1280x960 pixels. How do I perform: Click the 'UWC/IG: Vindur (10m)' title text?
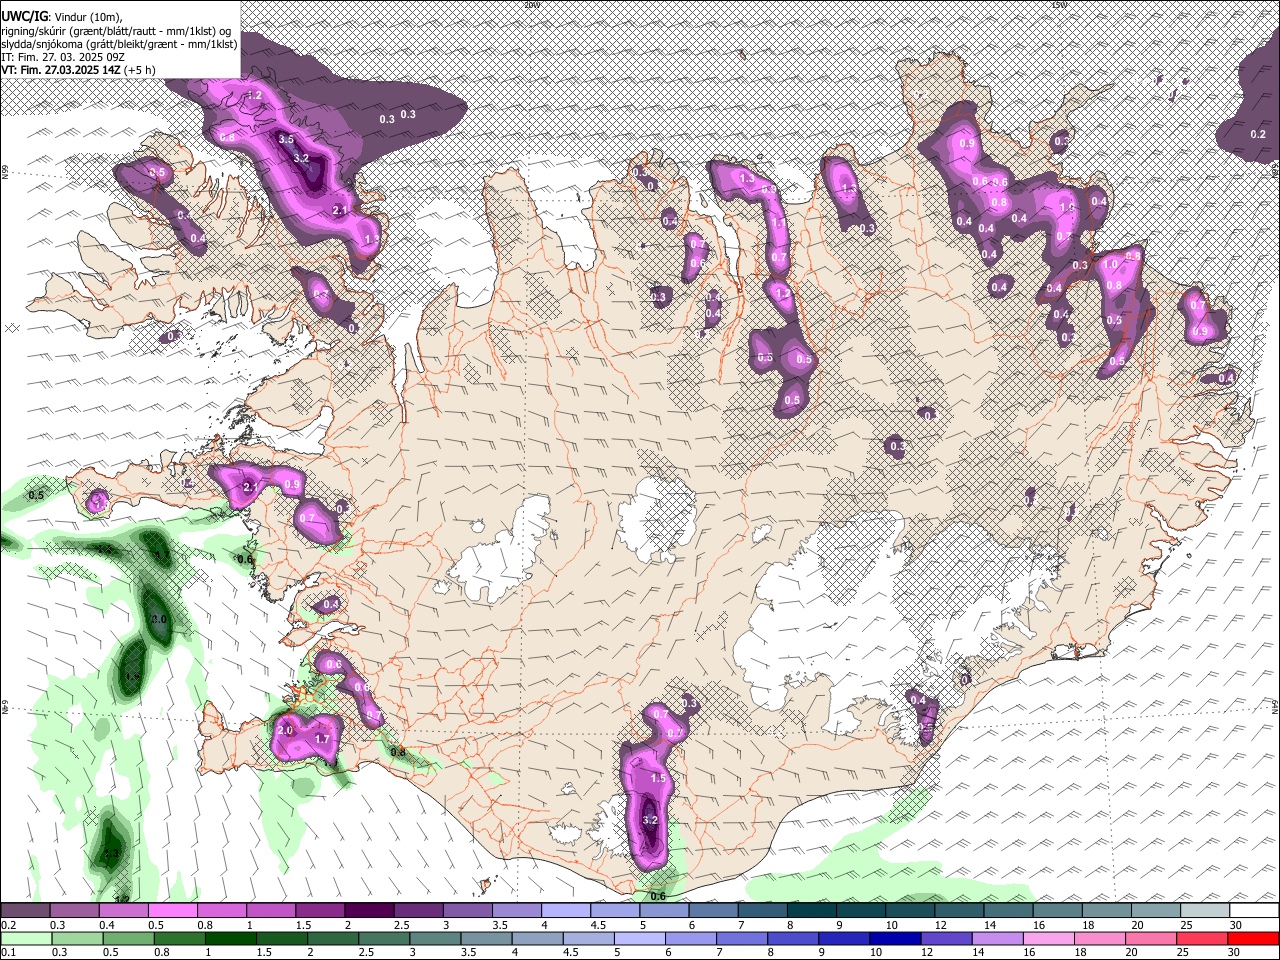tap(62, 16)
